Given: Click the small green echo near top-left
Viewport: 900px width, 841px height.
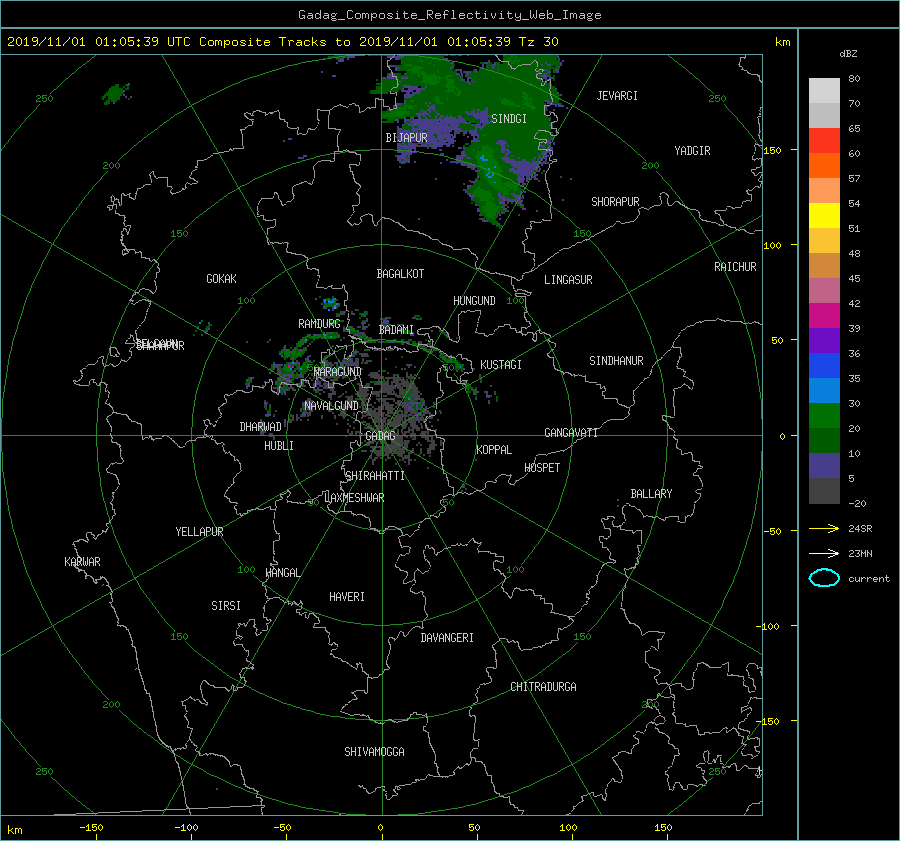Looking at the screenshot, I should (116, 93).
